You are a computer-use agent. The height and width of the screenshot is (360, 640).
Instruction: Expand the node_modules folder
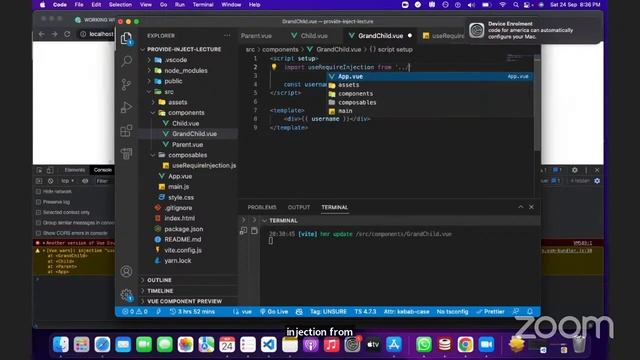tap(149, 70)
